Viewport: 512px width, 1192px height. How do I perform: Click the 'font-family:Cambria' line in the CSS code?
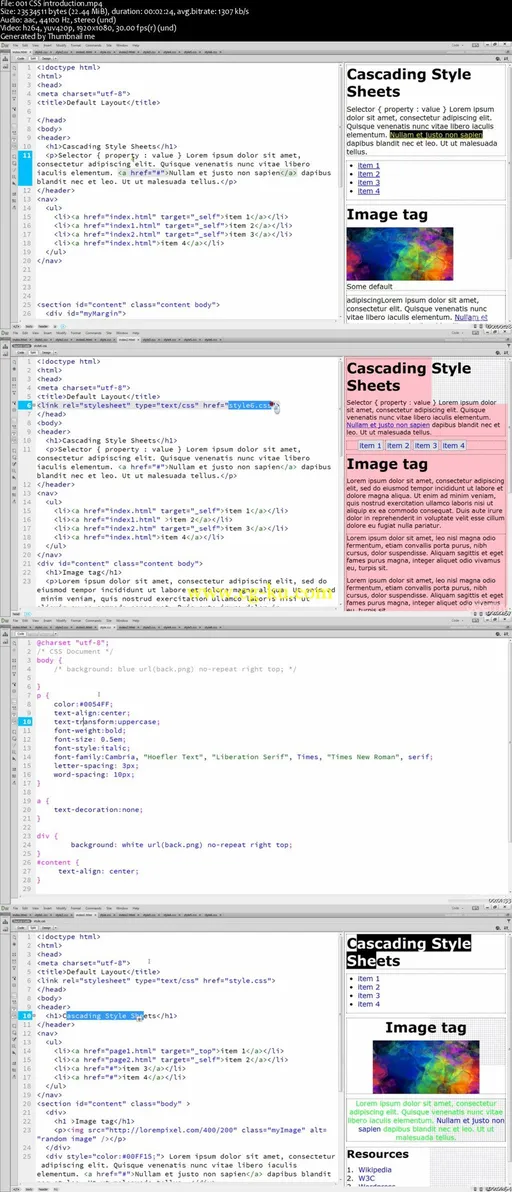tap(243, 756)
